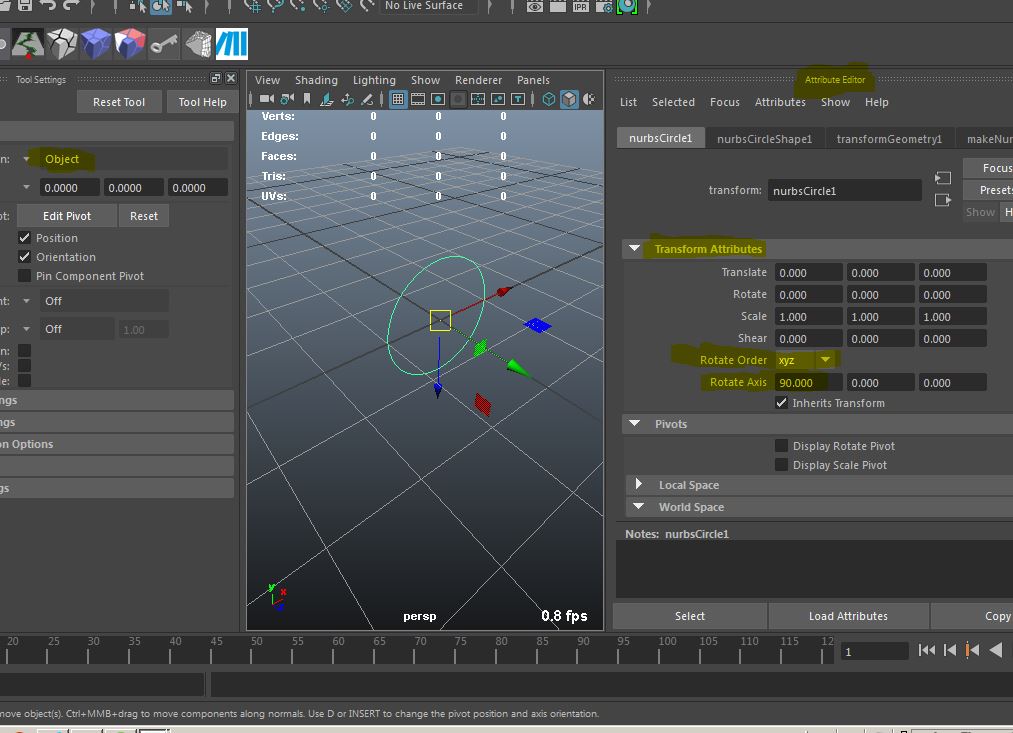1013x733 pixels.
Task: Expand the Local Space section
Action: (638, 484)
